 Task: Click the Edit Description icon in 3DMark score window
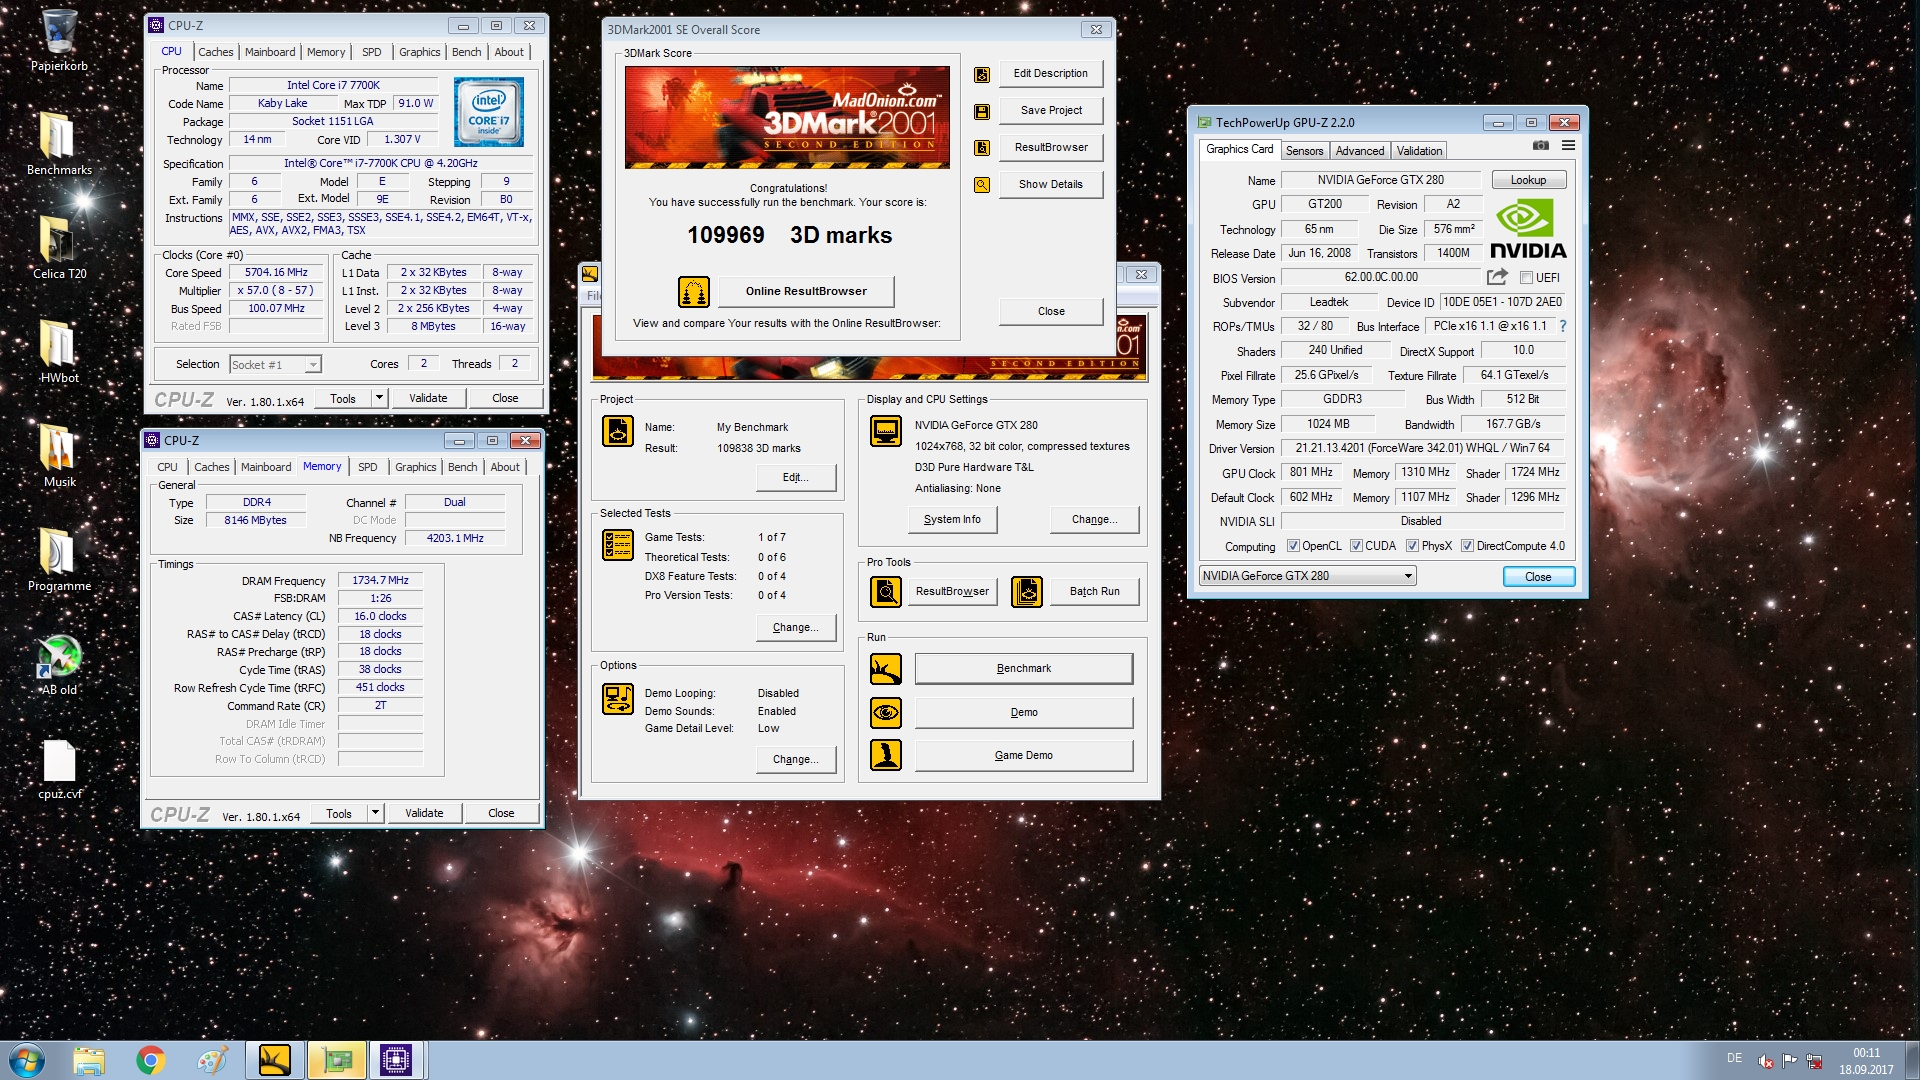[x=982, y=74]
